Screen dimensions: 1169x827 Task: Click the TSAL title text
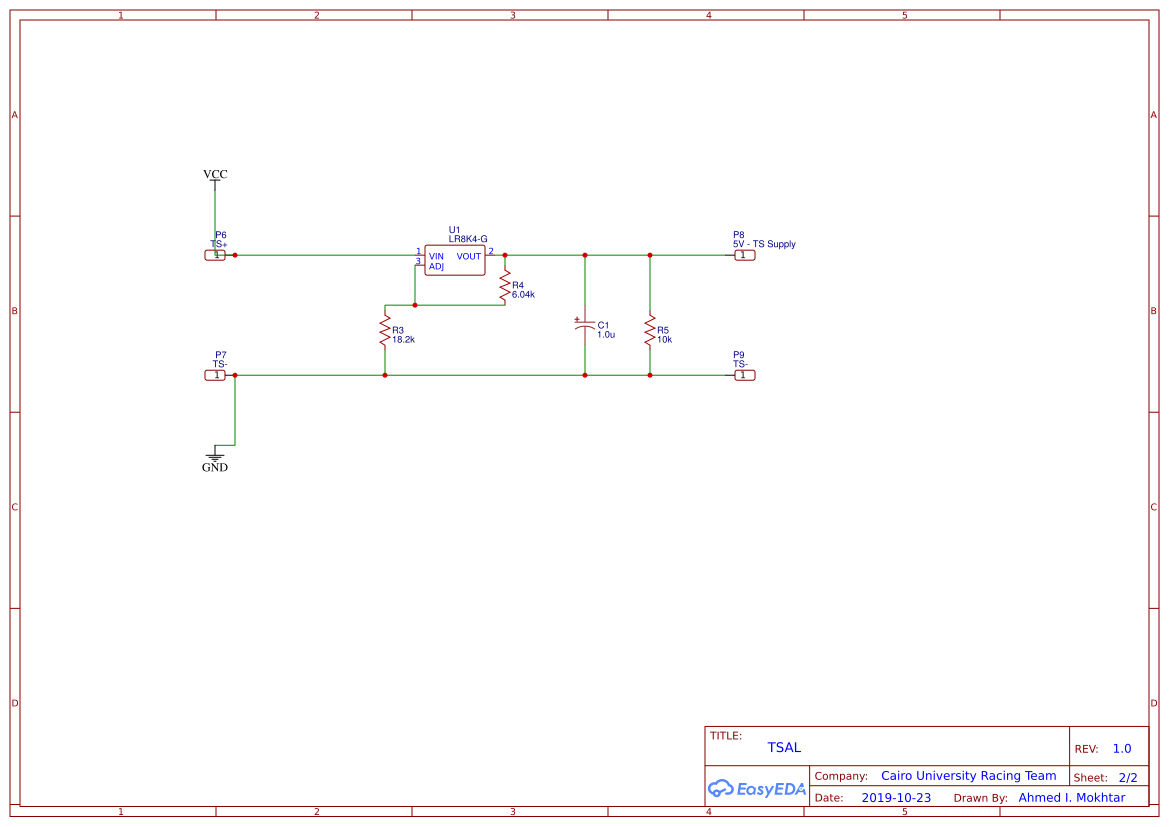pyautogui.click(x=785, y=747)
